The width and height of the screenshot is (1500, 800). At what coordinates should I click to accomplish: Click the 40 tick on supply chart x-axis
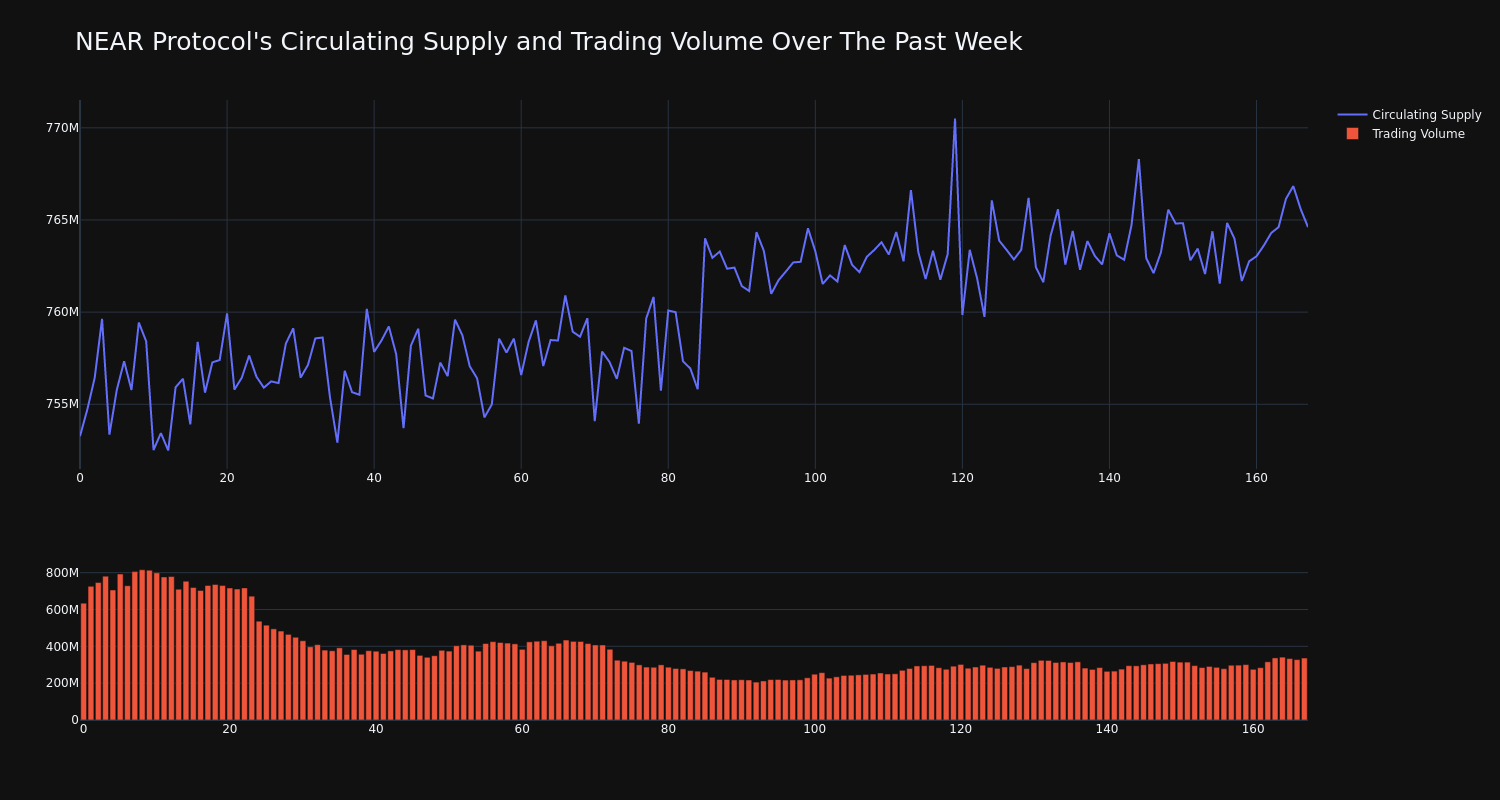coord(374,478)
